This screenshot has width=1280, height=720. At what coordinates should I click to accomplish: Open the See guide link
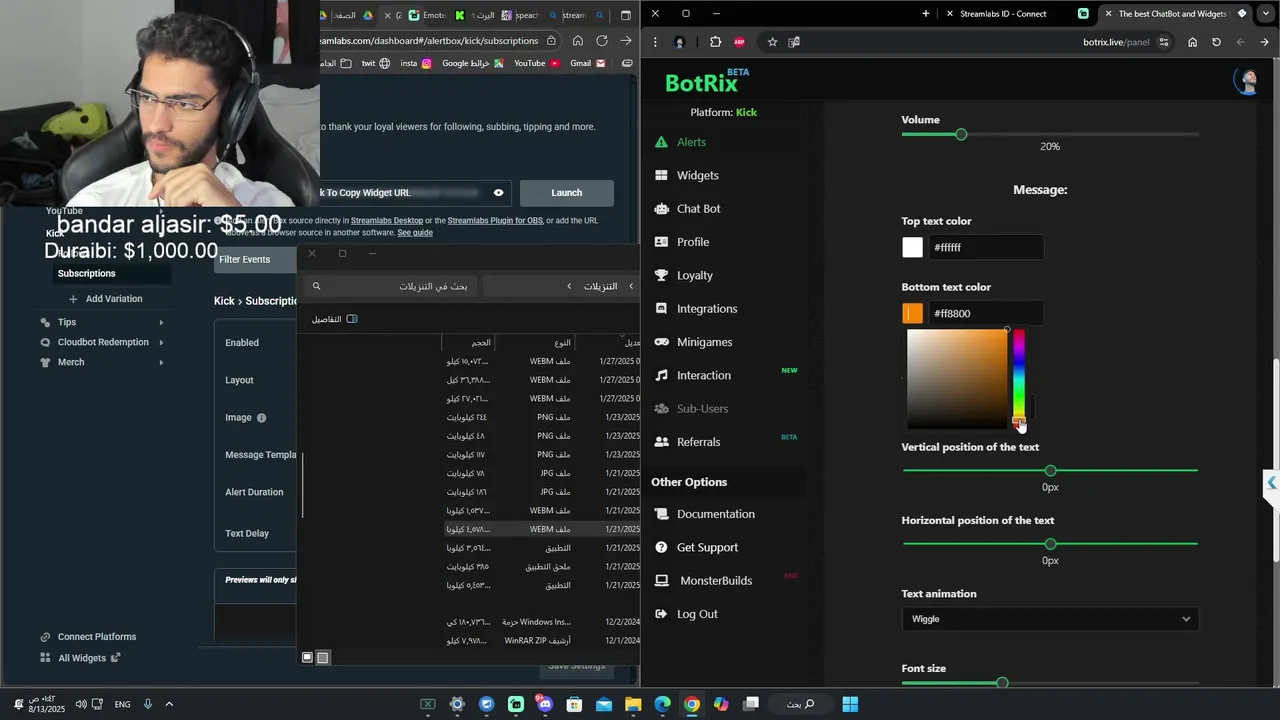[415, 233]
